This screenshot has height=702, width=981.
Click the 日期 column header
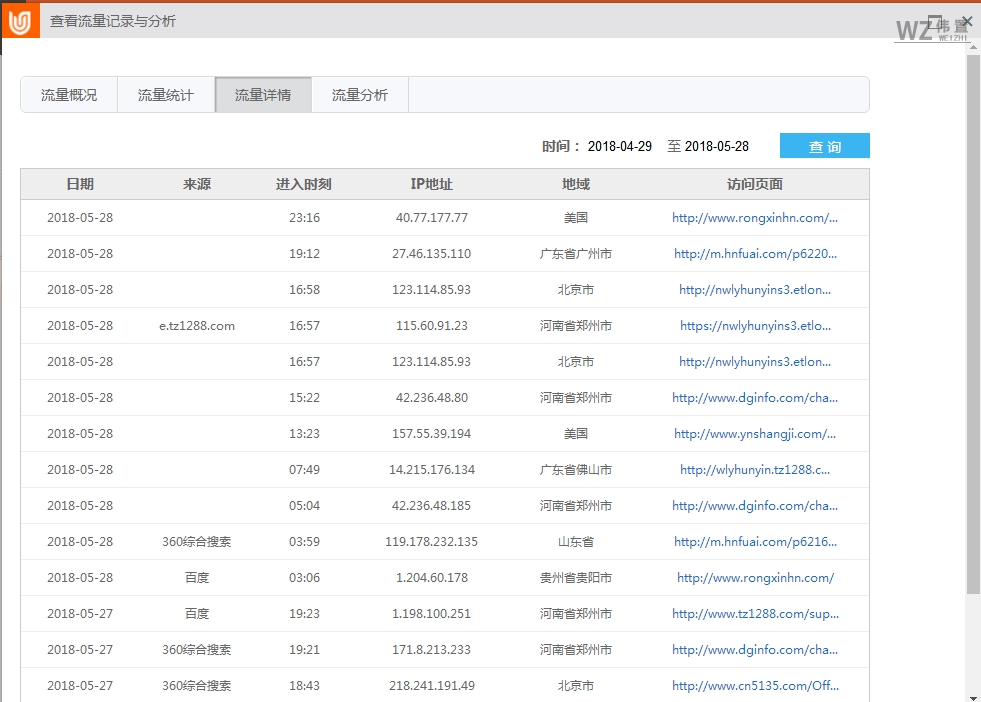click(x=81, y=184)
